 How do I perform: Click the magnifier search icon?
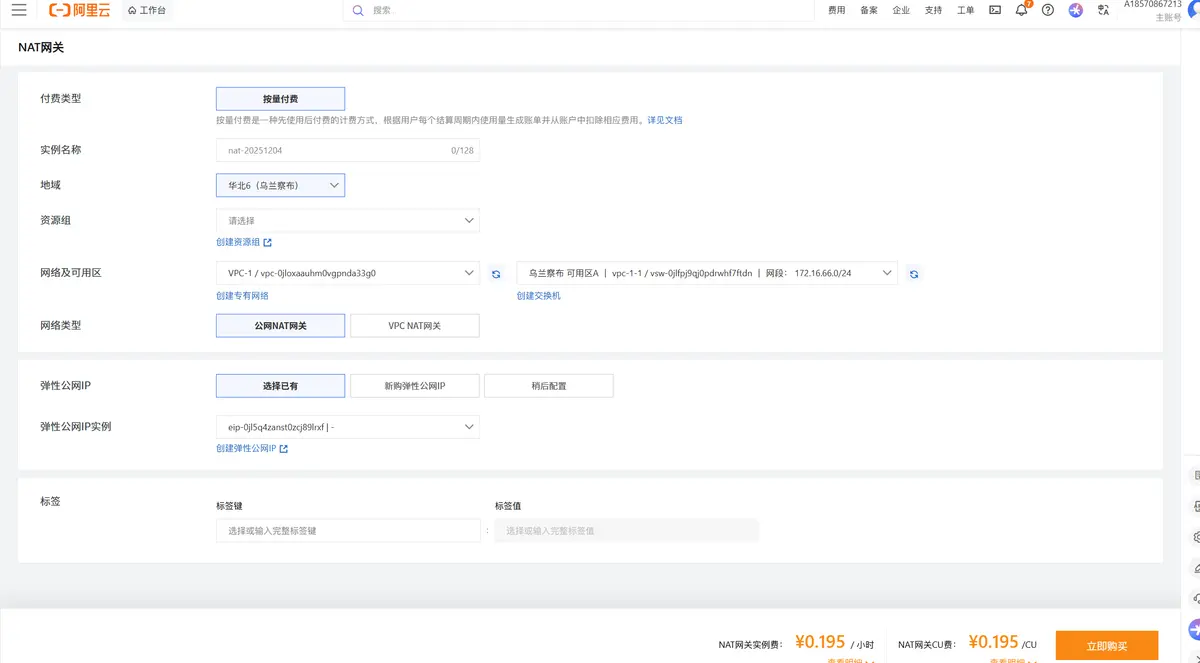[x=360, y=10]
